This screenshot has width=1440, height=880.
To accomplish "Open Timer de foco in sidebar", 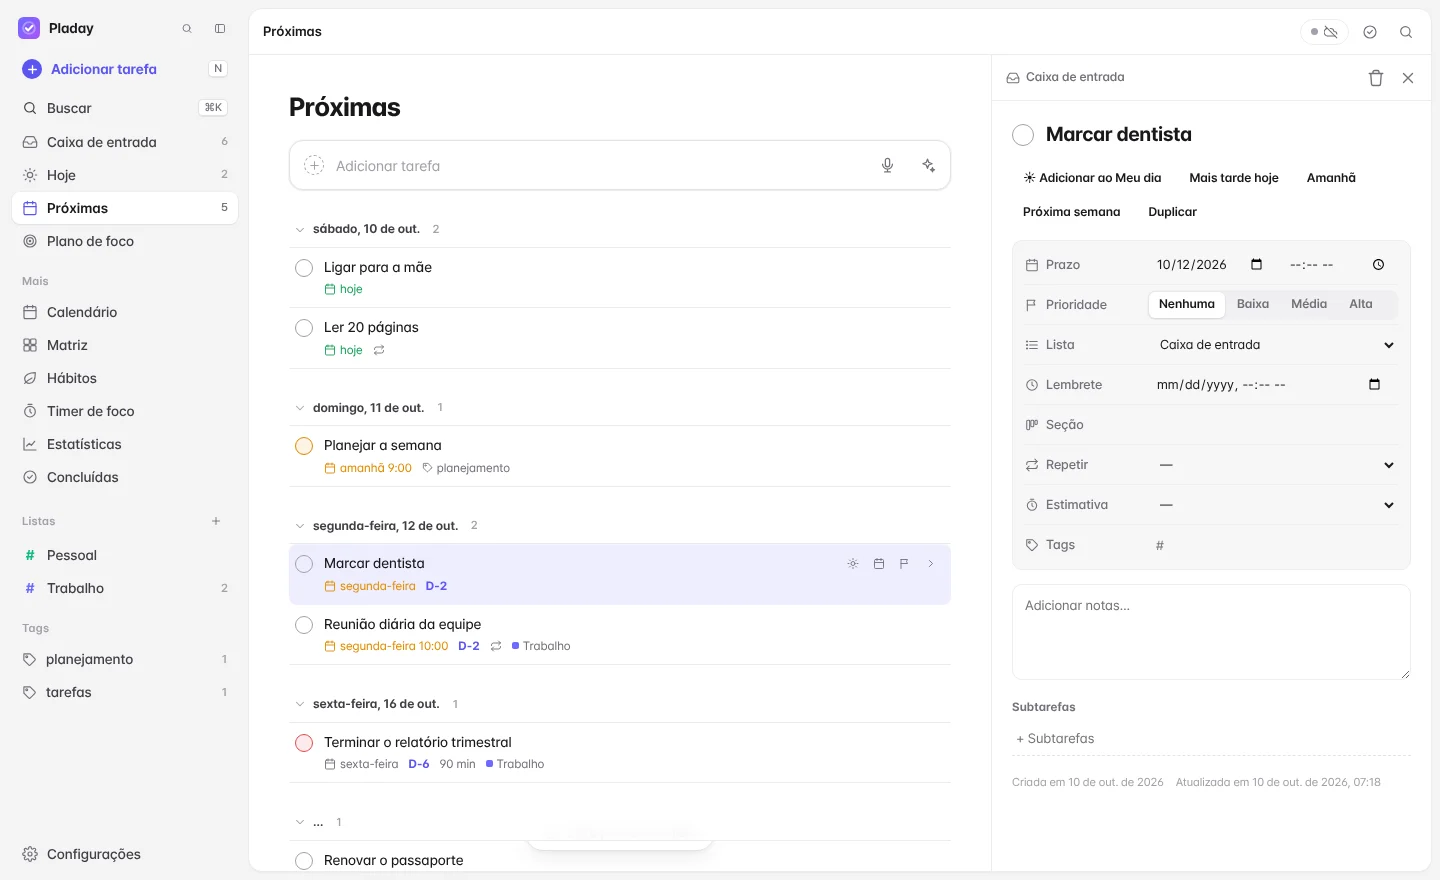I will click(125, 411).
